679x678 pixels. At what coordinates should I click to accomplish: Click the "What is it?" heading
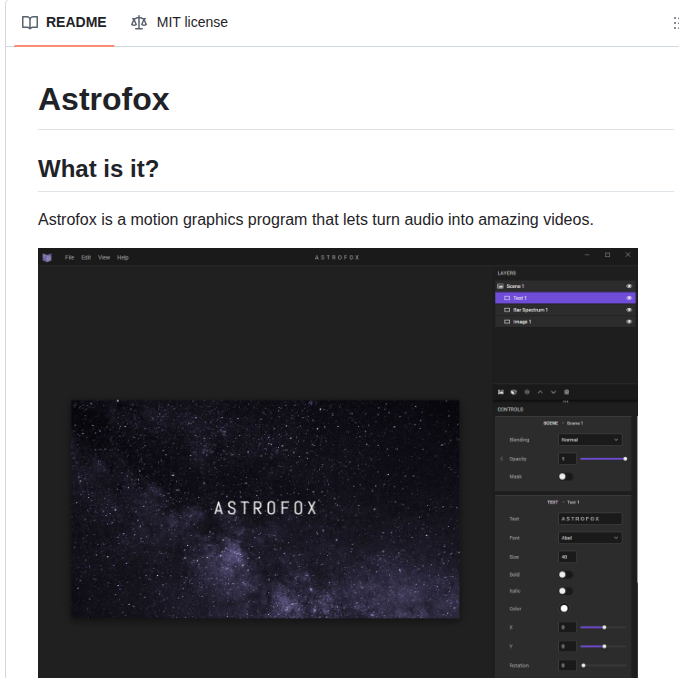[x=99, y=168]
